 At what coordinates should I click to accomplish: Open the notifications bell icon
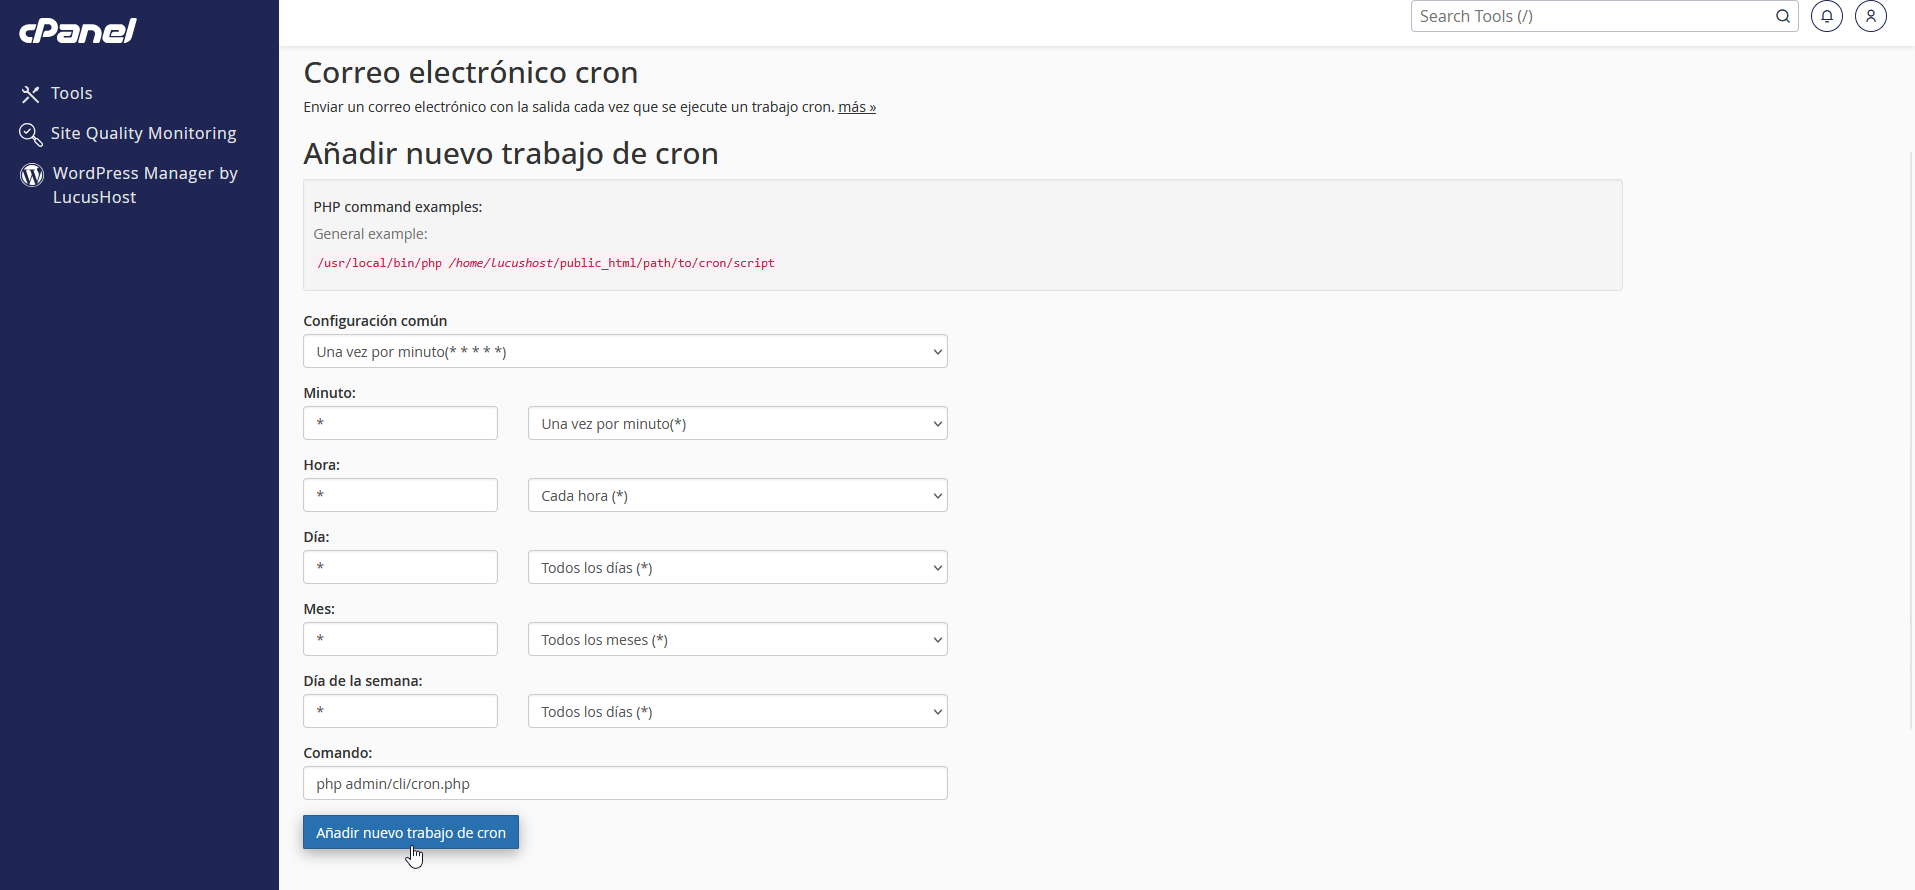[1827, 16]
